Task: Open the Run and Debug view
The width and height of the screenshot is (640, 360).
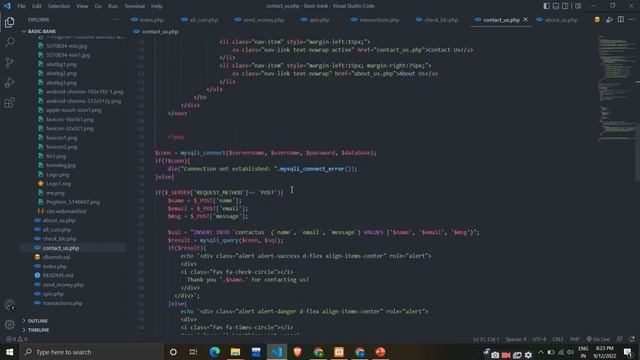Action: [x=10, y=82]
